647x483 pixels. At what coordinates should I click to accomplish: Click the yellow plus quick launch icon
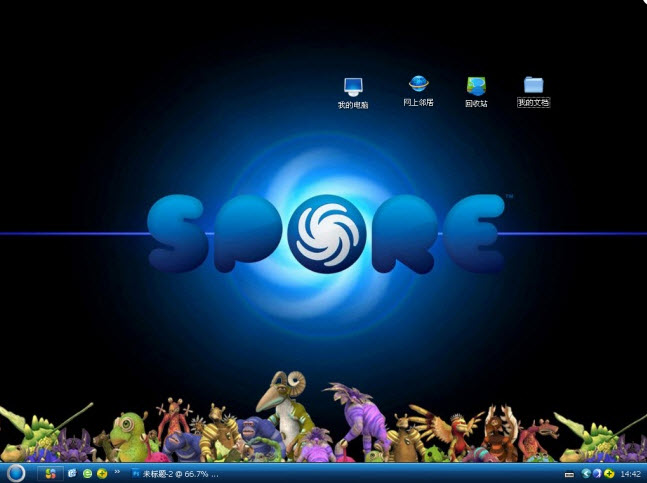(102, 474)
